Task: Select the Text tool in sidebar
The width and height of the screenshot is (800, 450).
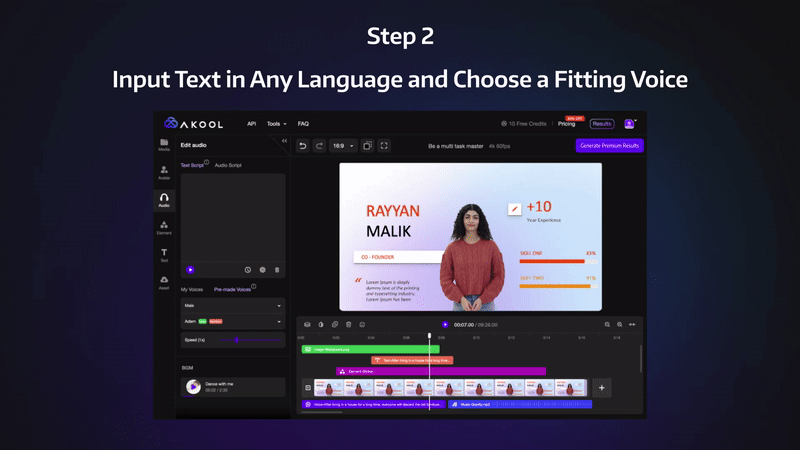Action: tap(164, 255)
